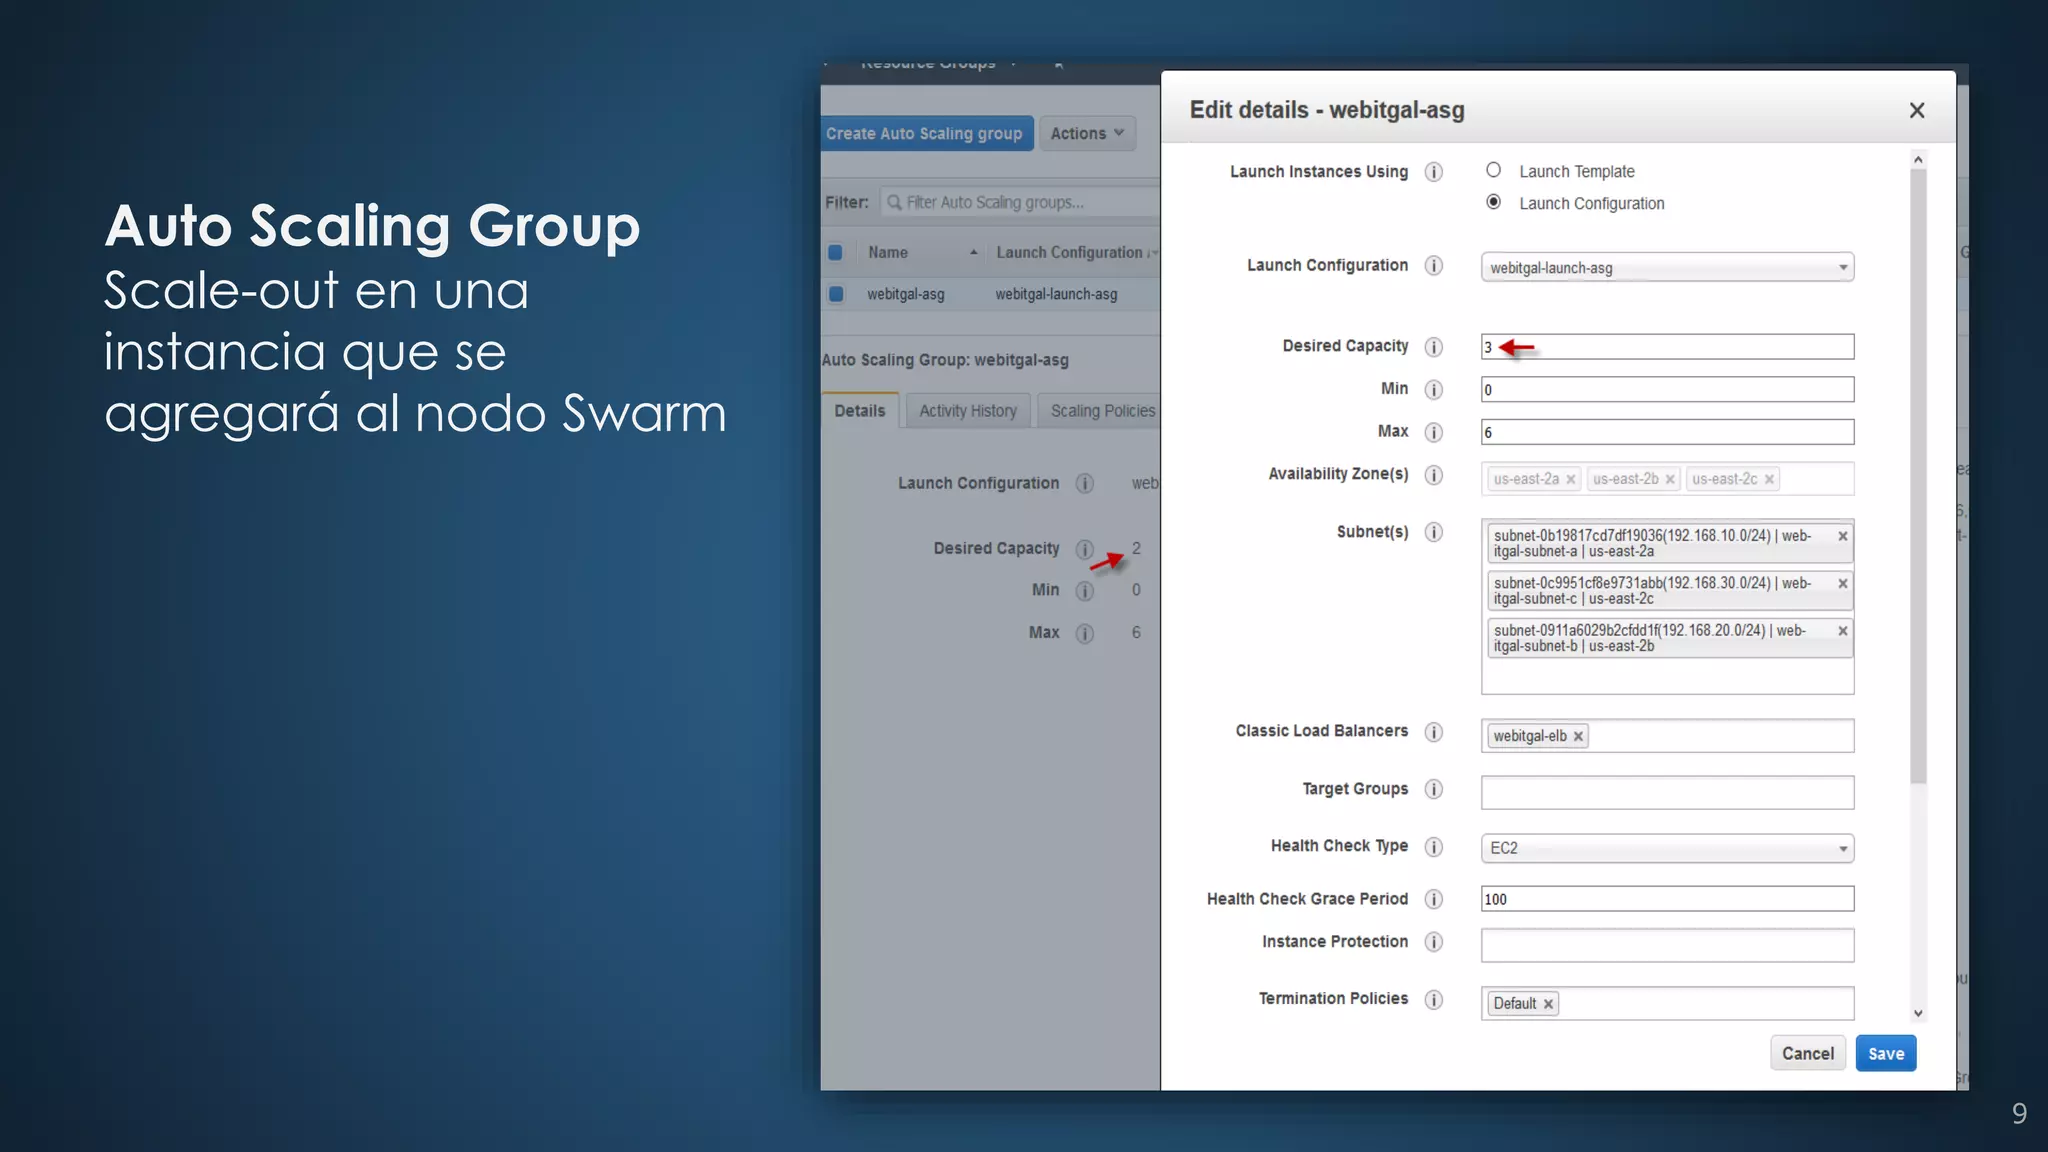
Task: Click the Instance Protection input field
Action: 1667,945
